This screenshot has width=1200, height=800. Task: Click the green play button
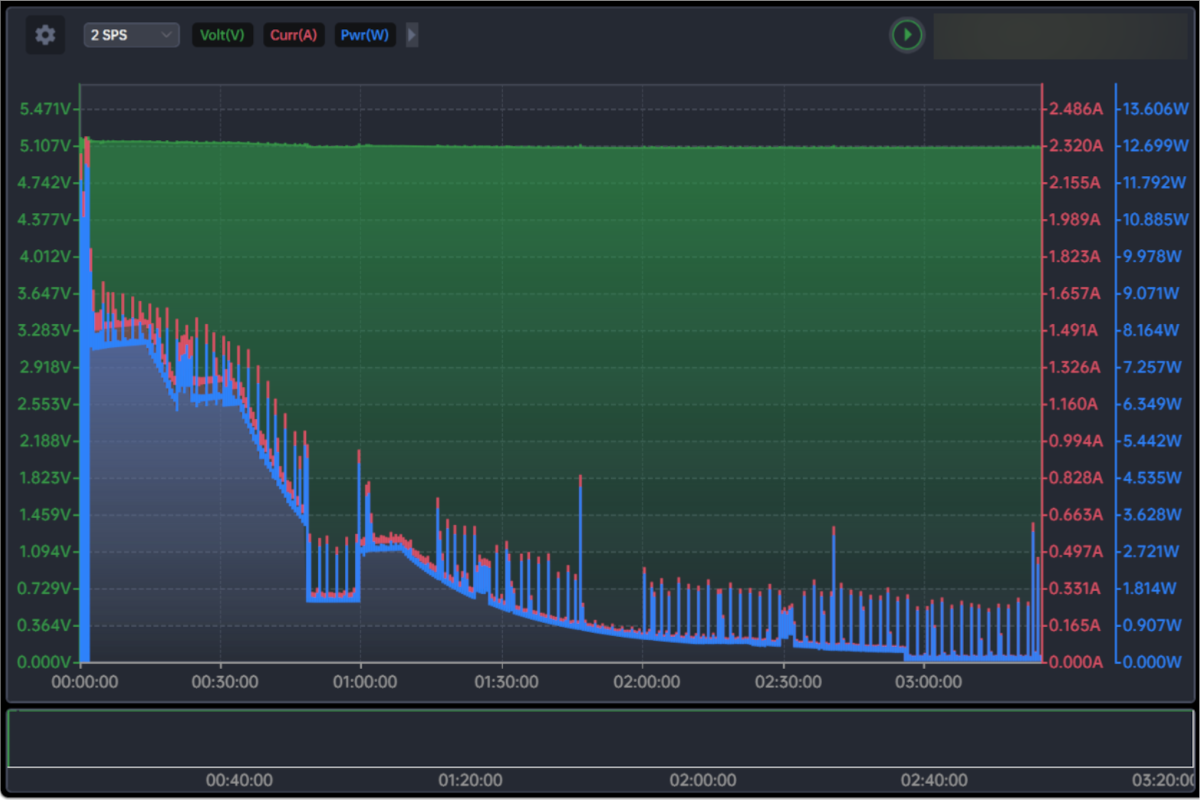[x=907, y=35]
